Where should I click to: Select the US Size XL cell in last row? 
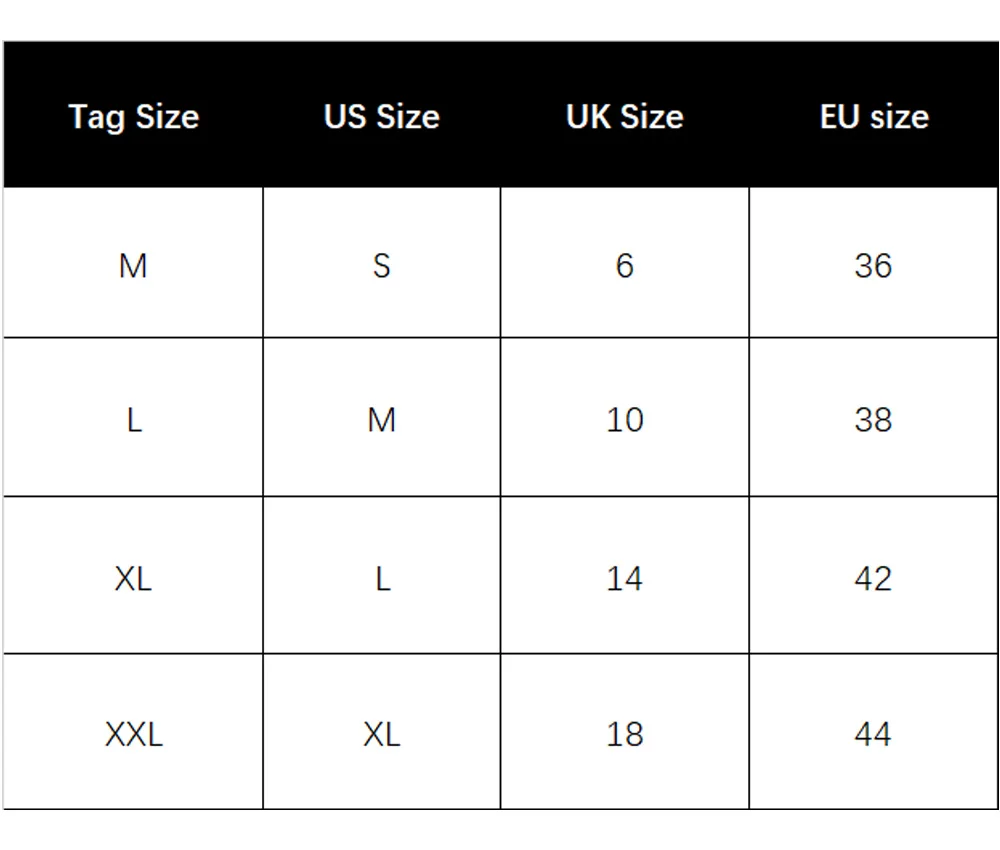point(381,731)
